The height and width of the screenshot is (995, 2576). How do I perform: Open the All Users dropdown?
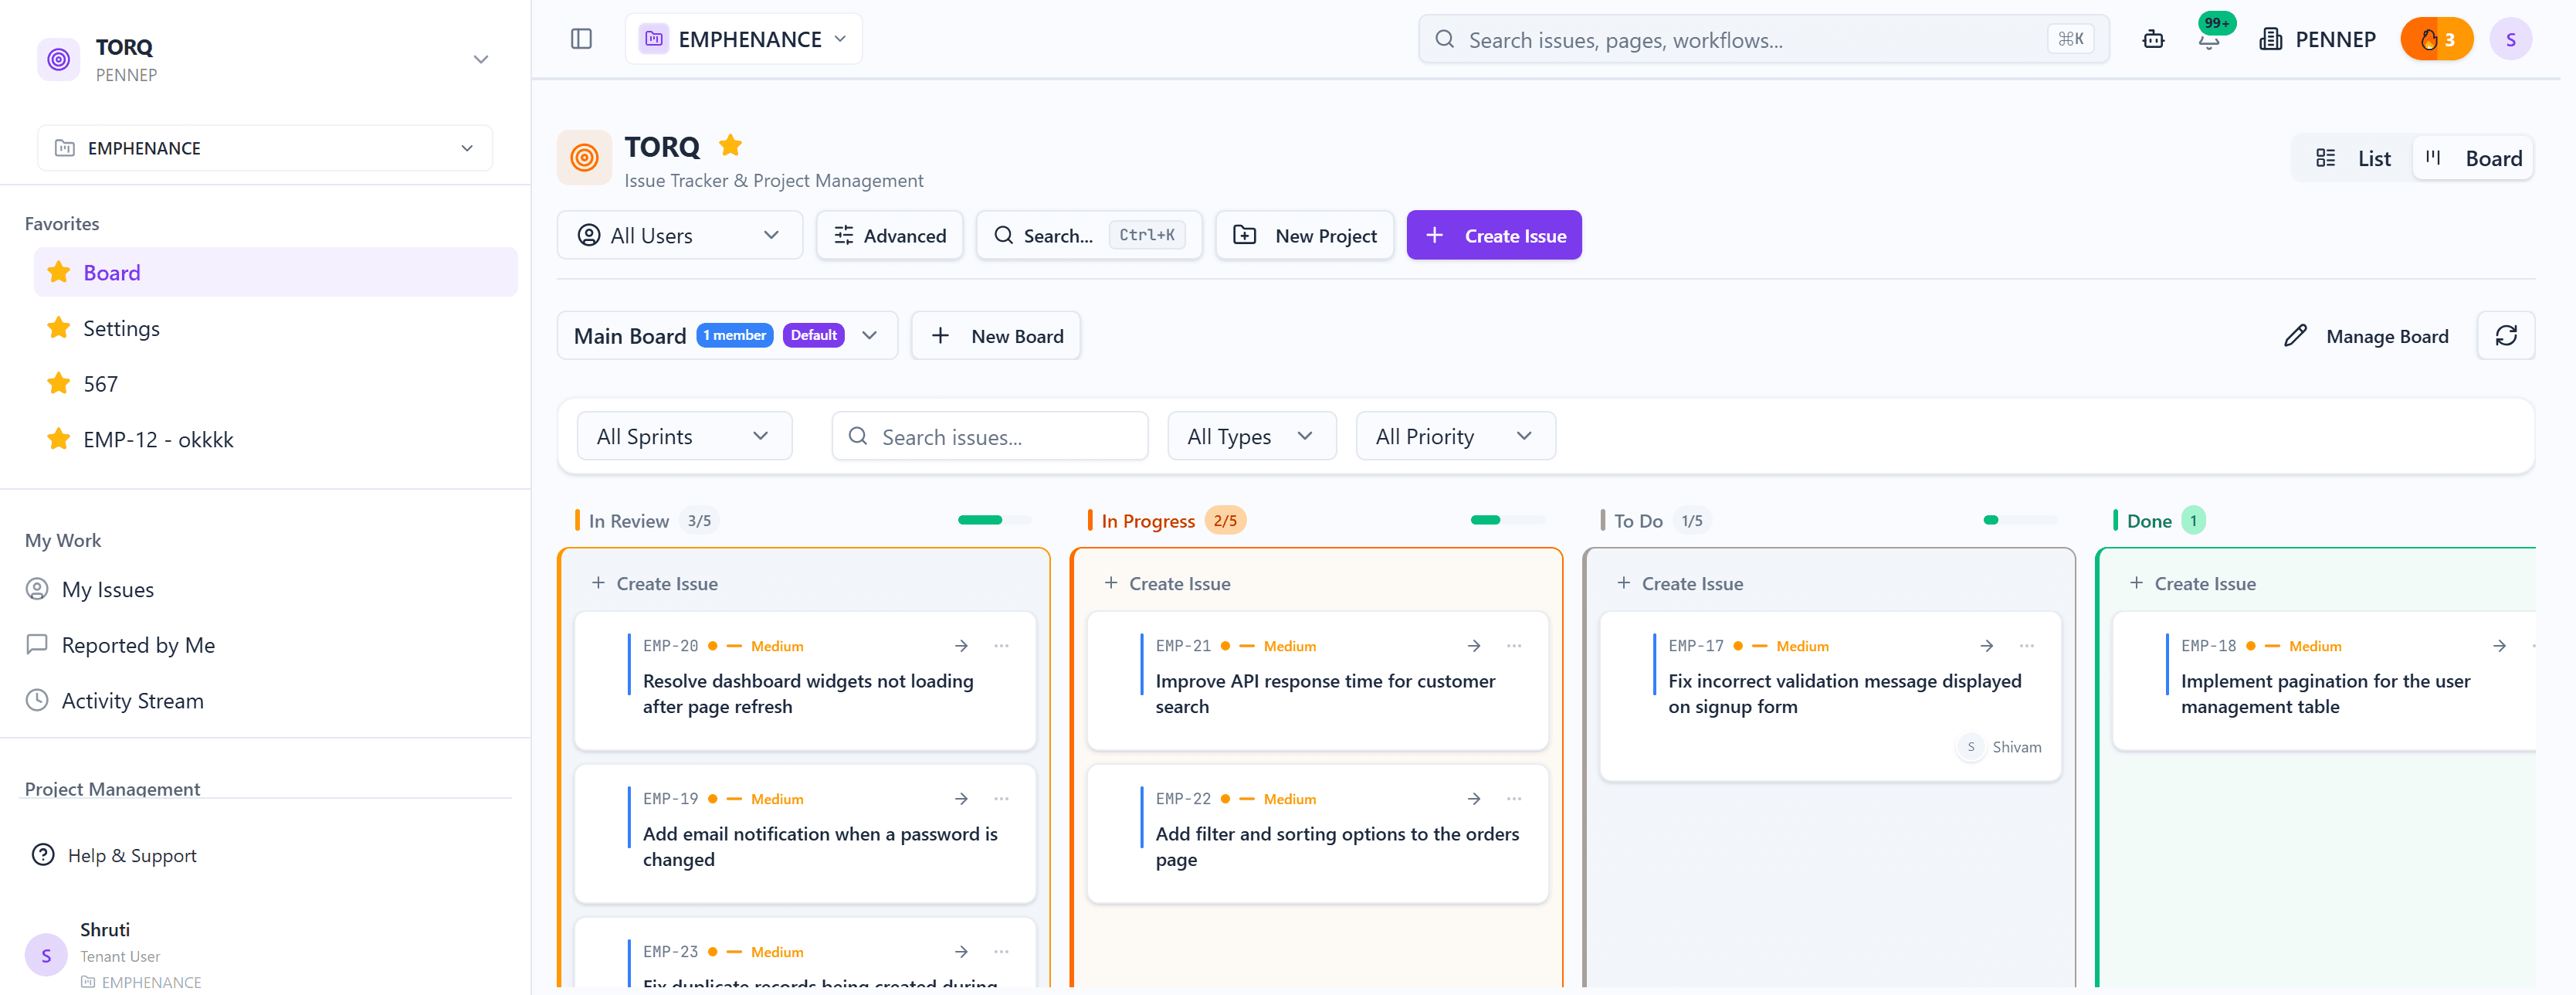pyautogui.click(x=679, y=235)
